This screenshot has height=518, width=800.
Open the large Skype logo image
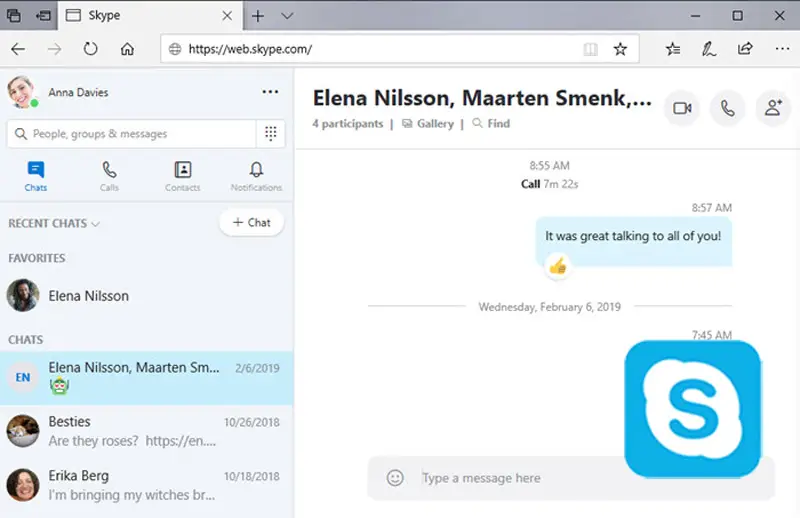click(693, 409)
